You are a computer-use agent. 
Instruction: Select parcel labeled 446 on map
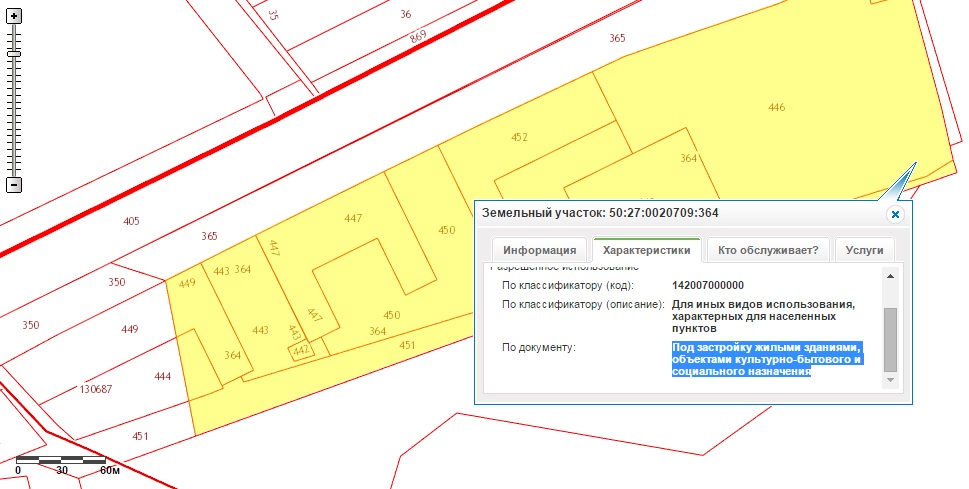[x=776, y=107]
